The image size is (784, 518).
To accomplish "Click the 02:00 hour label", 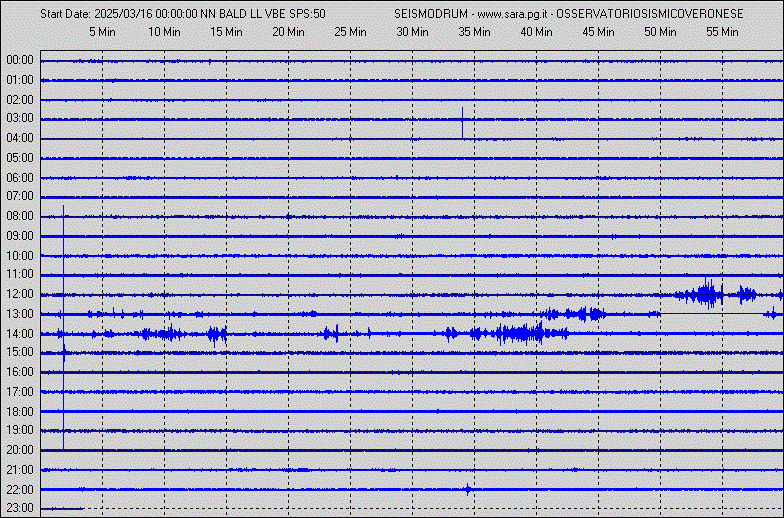I will (x=20, y=100).
